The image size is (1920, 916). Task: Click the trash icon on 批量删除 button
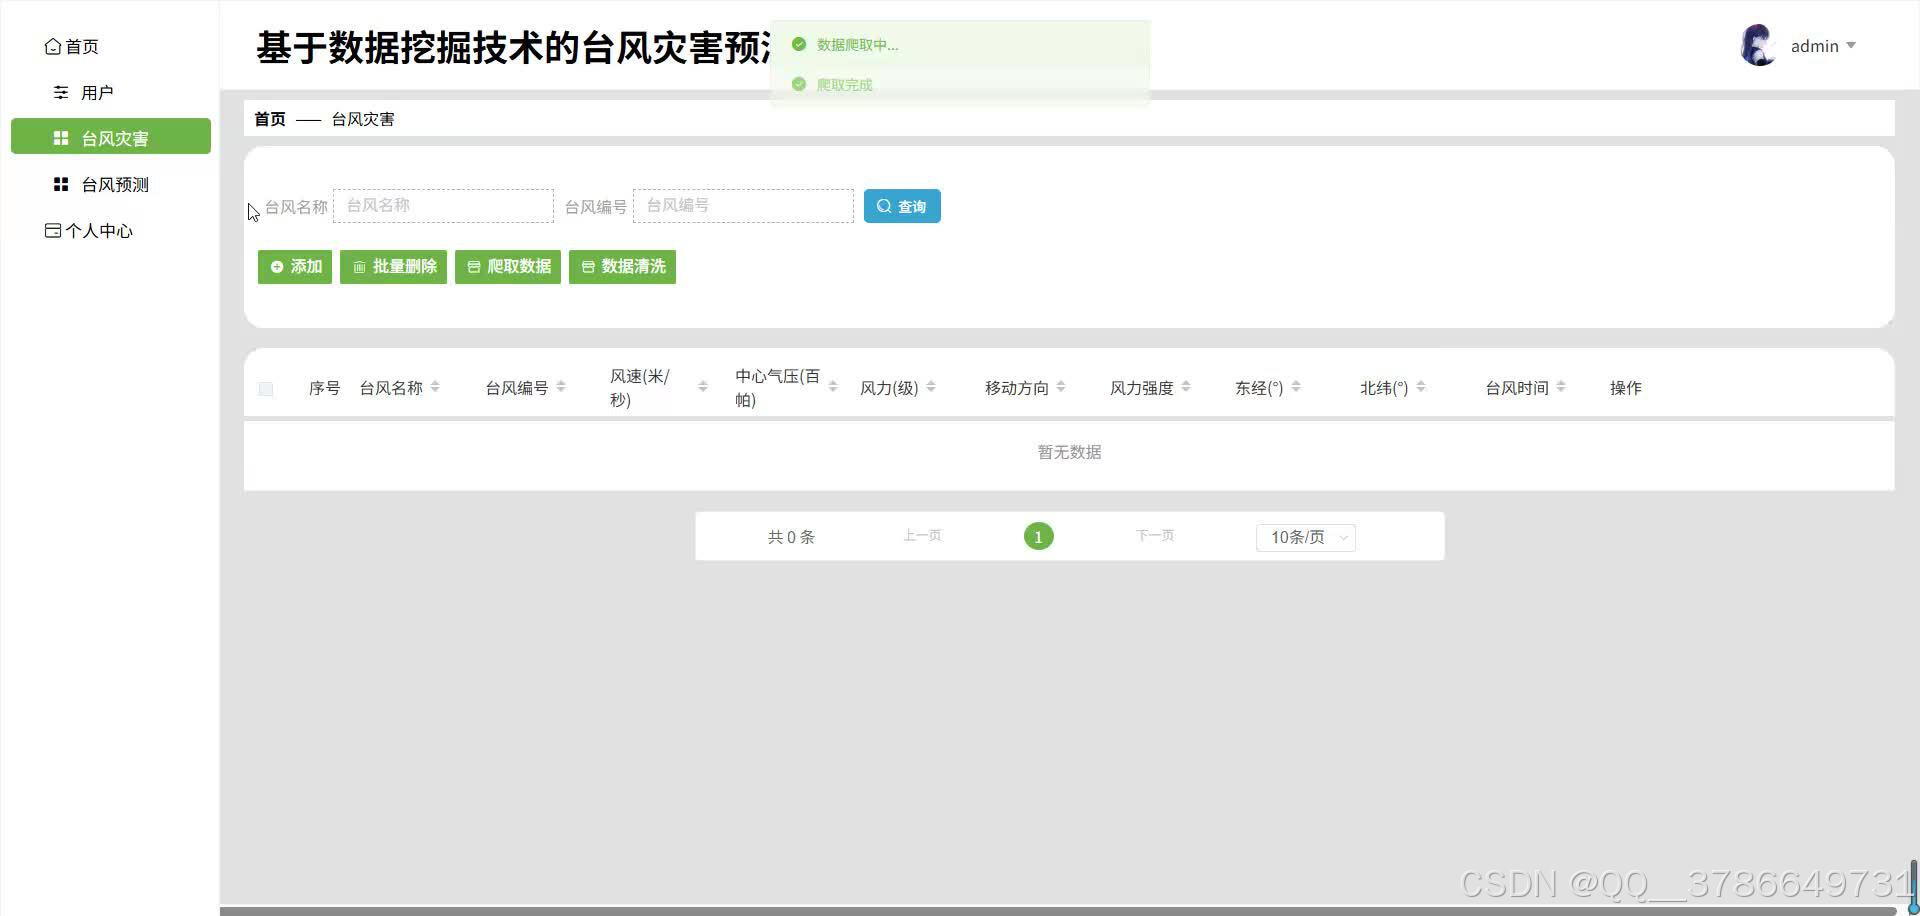[360, 267]
